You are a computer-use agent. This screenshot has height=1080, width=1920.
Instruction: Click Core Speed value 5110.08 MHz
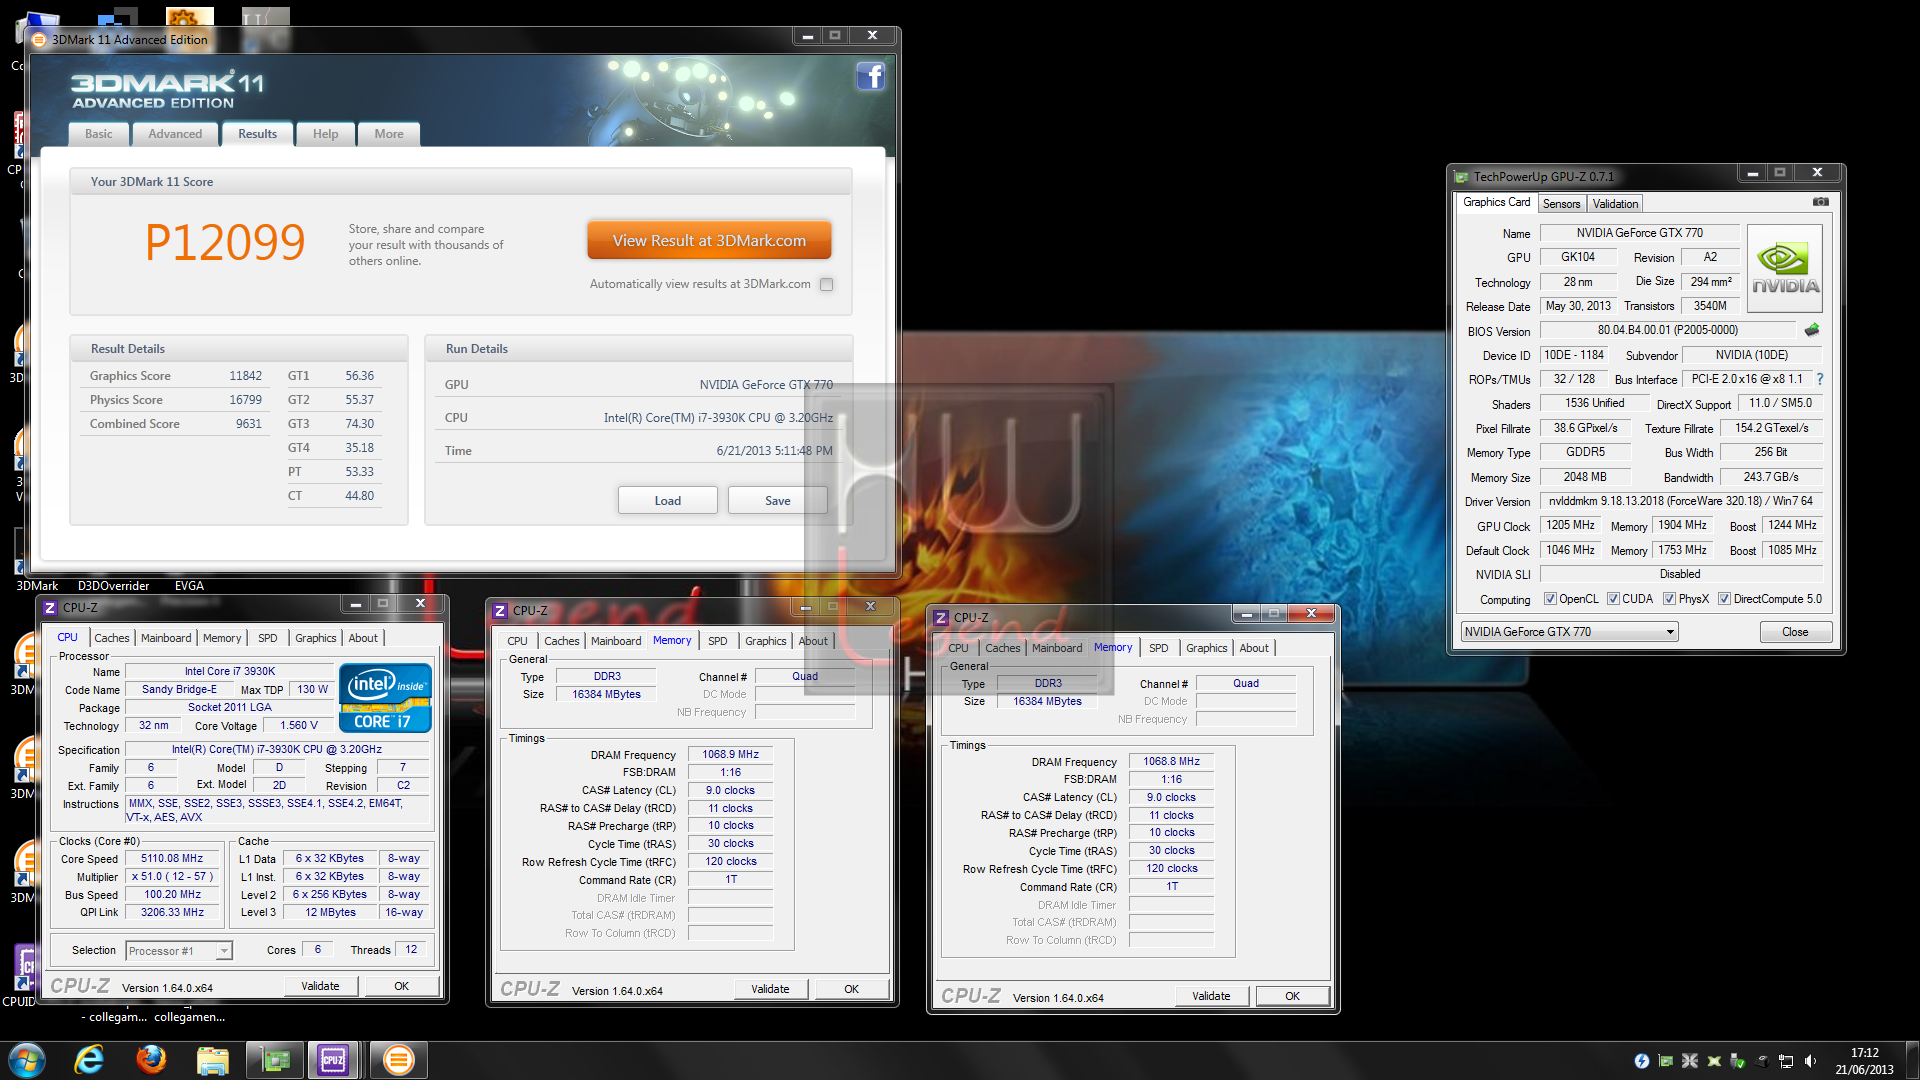[x=172, y=859]
